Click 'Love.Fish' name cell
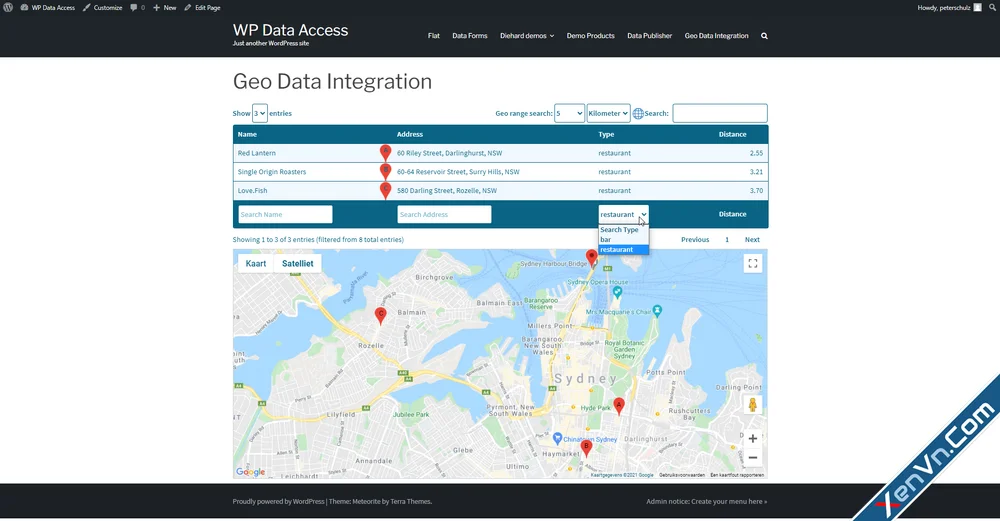 point(252,190)
